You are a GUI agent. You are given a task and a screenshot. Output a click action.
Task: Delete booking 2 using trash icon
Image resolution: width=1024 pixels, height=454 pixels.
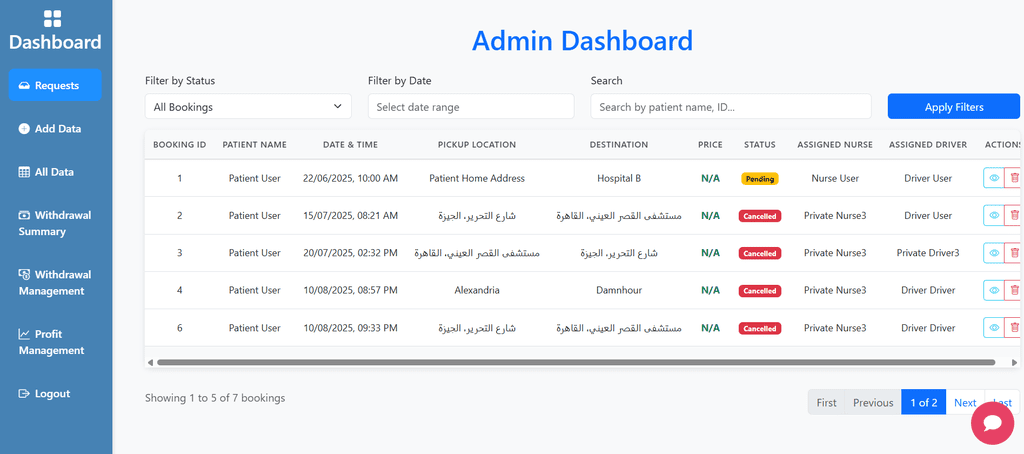pyautogui.click(x=1014, y=215)
